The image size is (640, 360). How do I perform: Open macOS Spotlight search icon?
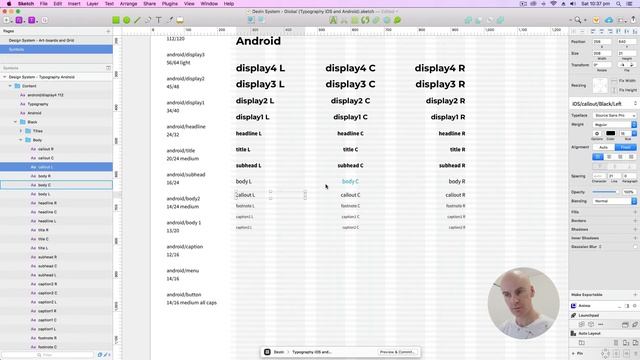click(x=619, y=4)
